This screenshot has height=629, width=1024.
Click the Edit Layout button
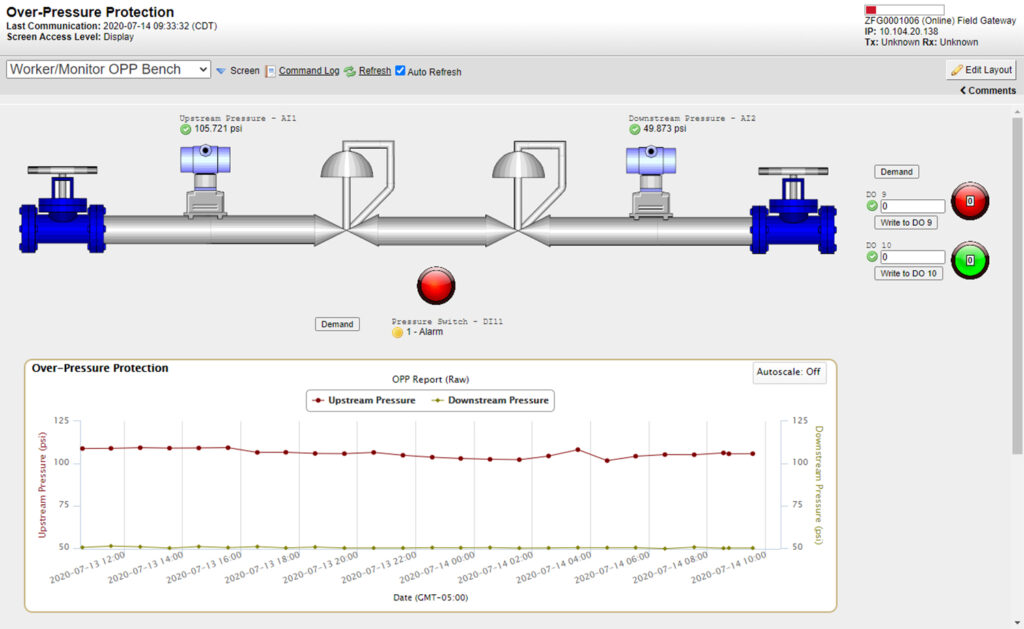(x=981, y=70)
